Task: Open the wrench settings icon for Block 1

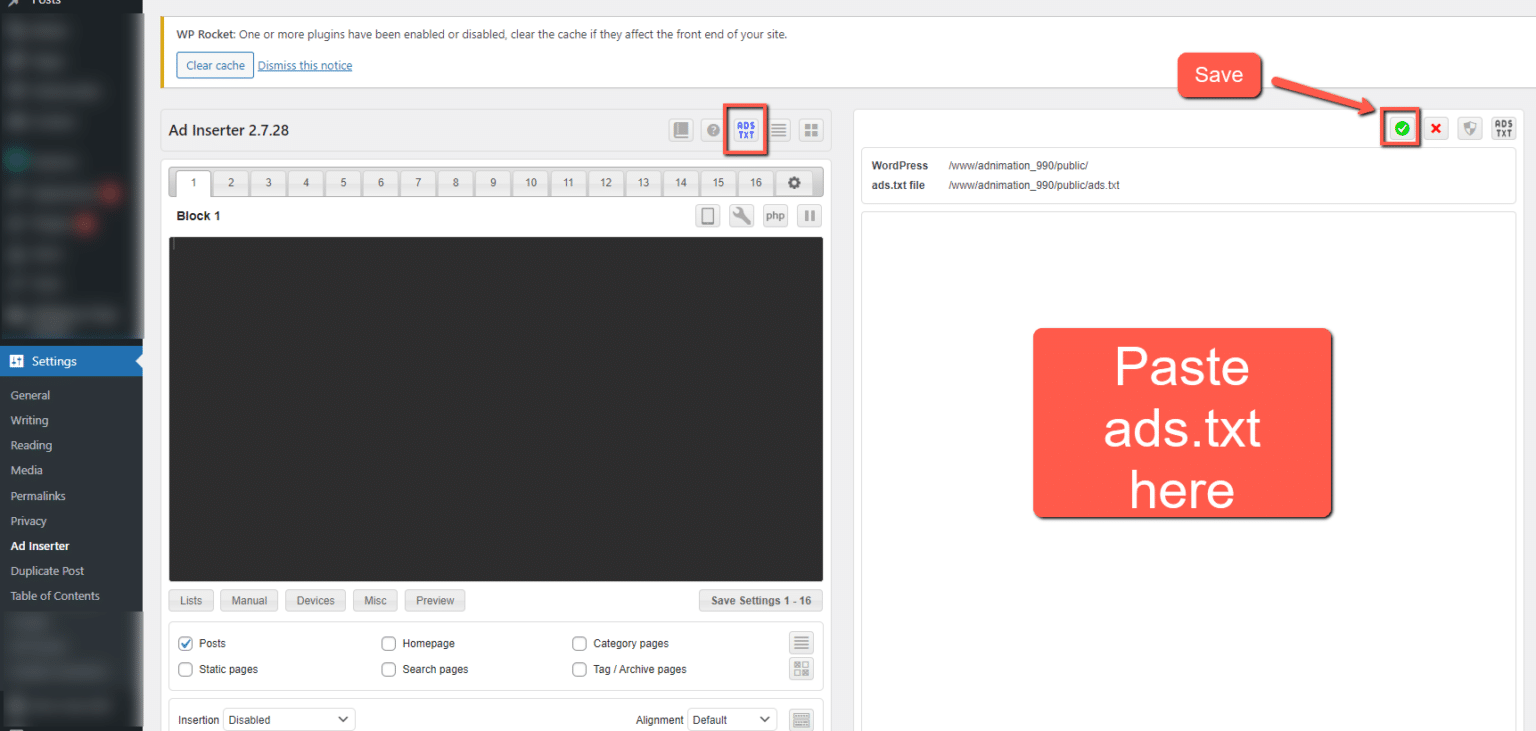Action: [741, 215]
